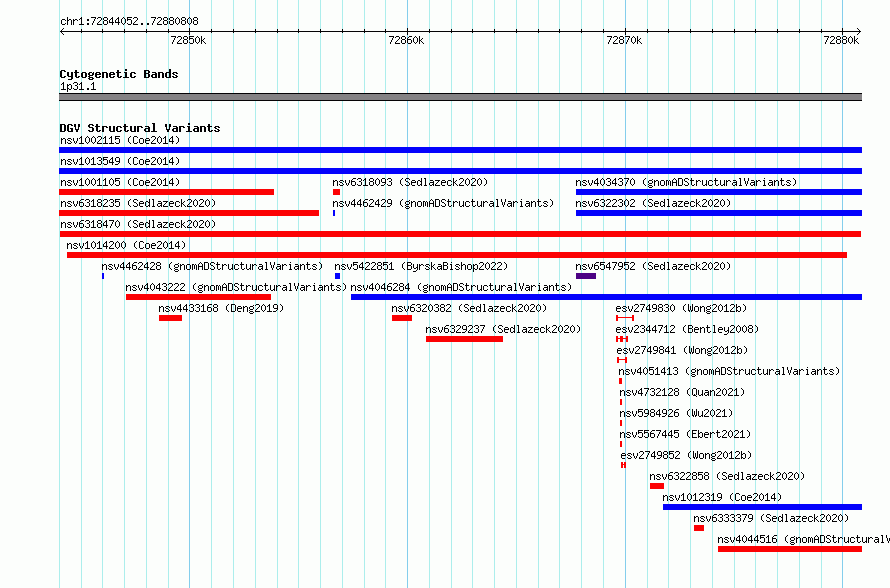
Task: Select the nsv6318093 (Sedlazeck2020) label
Action: (x=410, y=182)
